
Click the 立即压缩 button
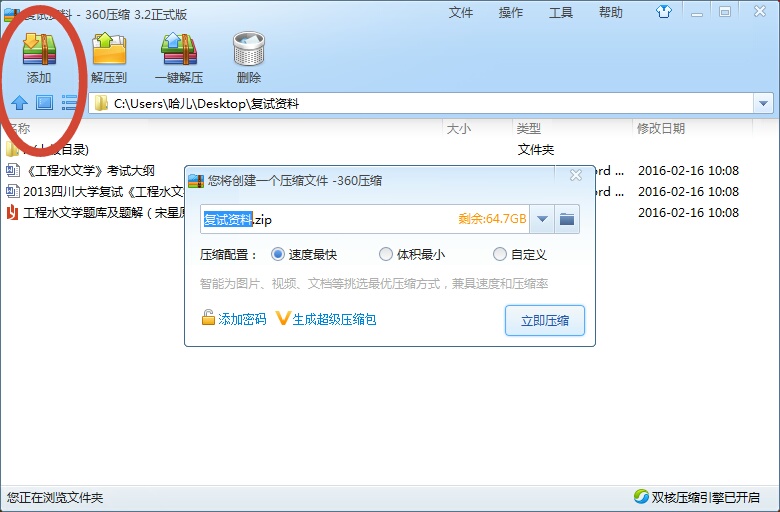coord(545,320)
